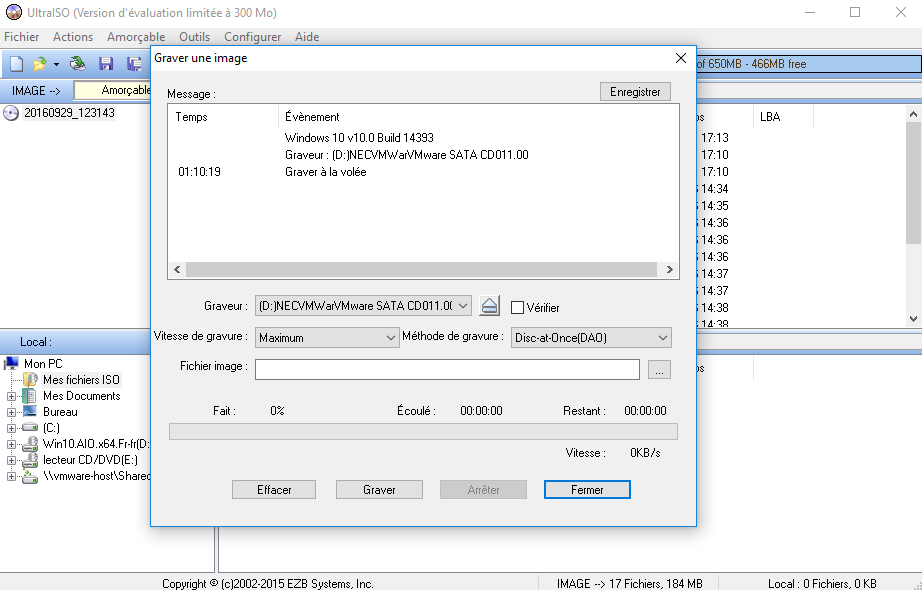Expand the vmware-host shared folder node
Viewport: 922px width, 590px height.
tap(11, 476)
